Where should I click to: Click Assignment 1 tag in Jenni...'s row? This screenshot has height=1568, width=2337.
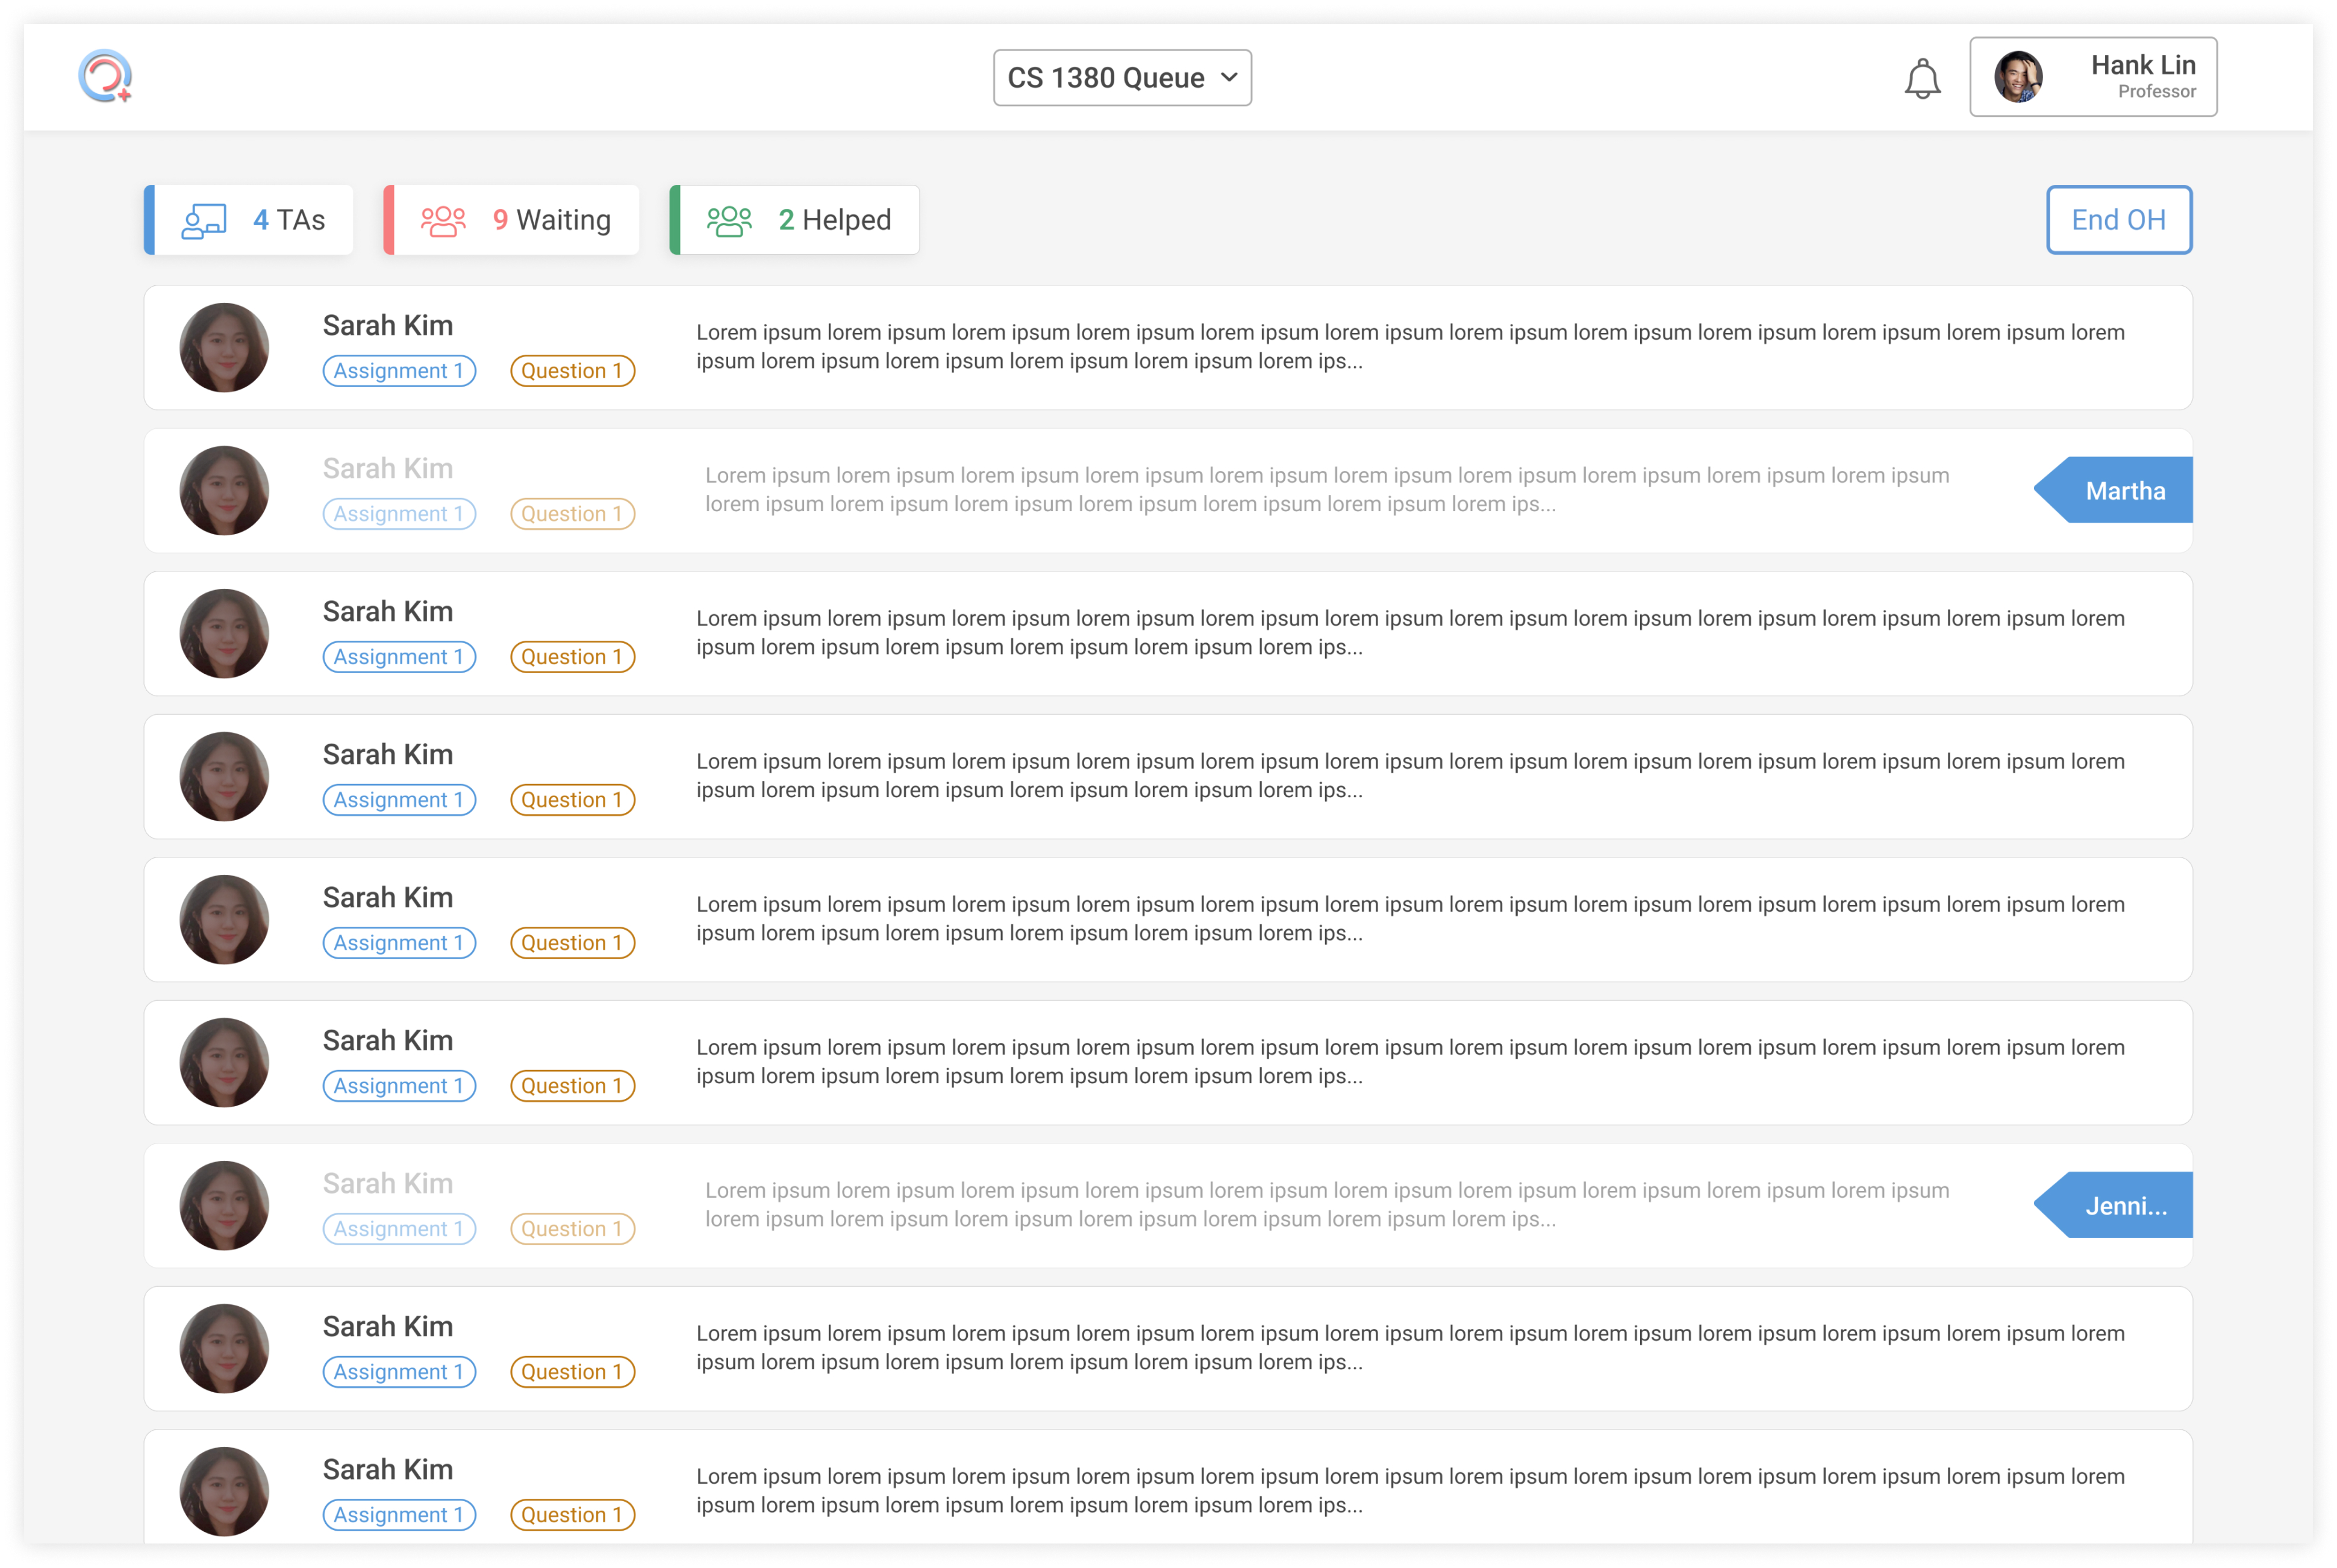coord(399,1229)
